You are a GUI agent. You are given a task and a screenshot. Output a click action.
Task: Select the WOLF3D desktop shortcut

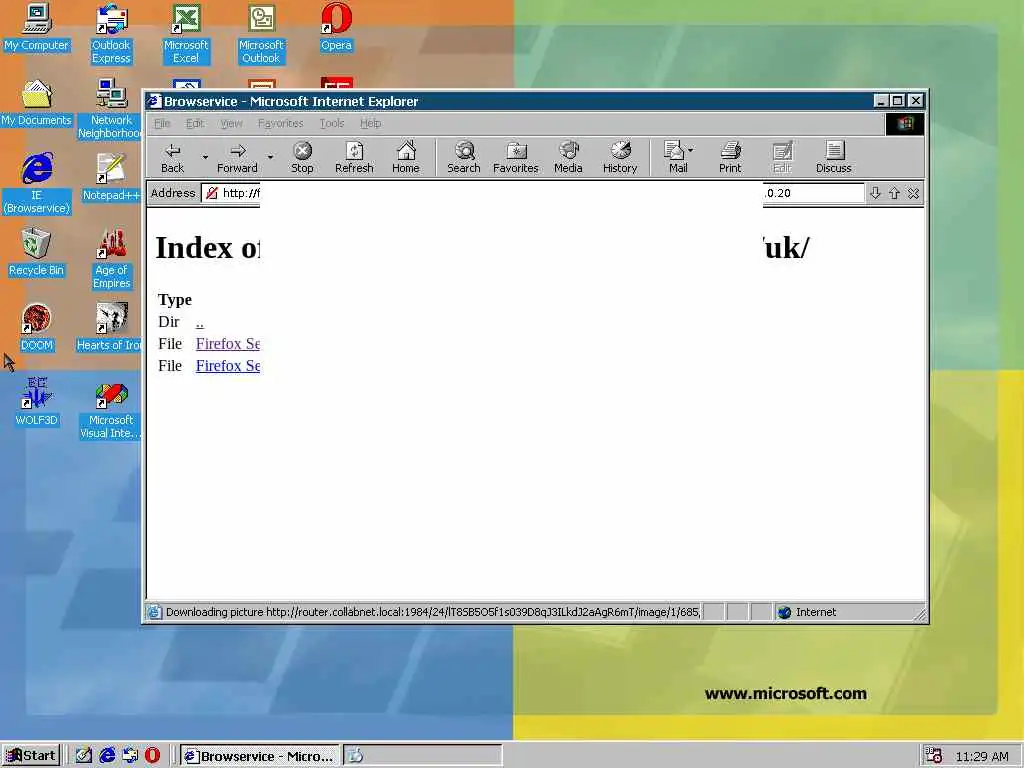(36, 402)
